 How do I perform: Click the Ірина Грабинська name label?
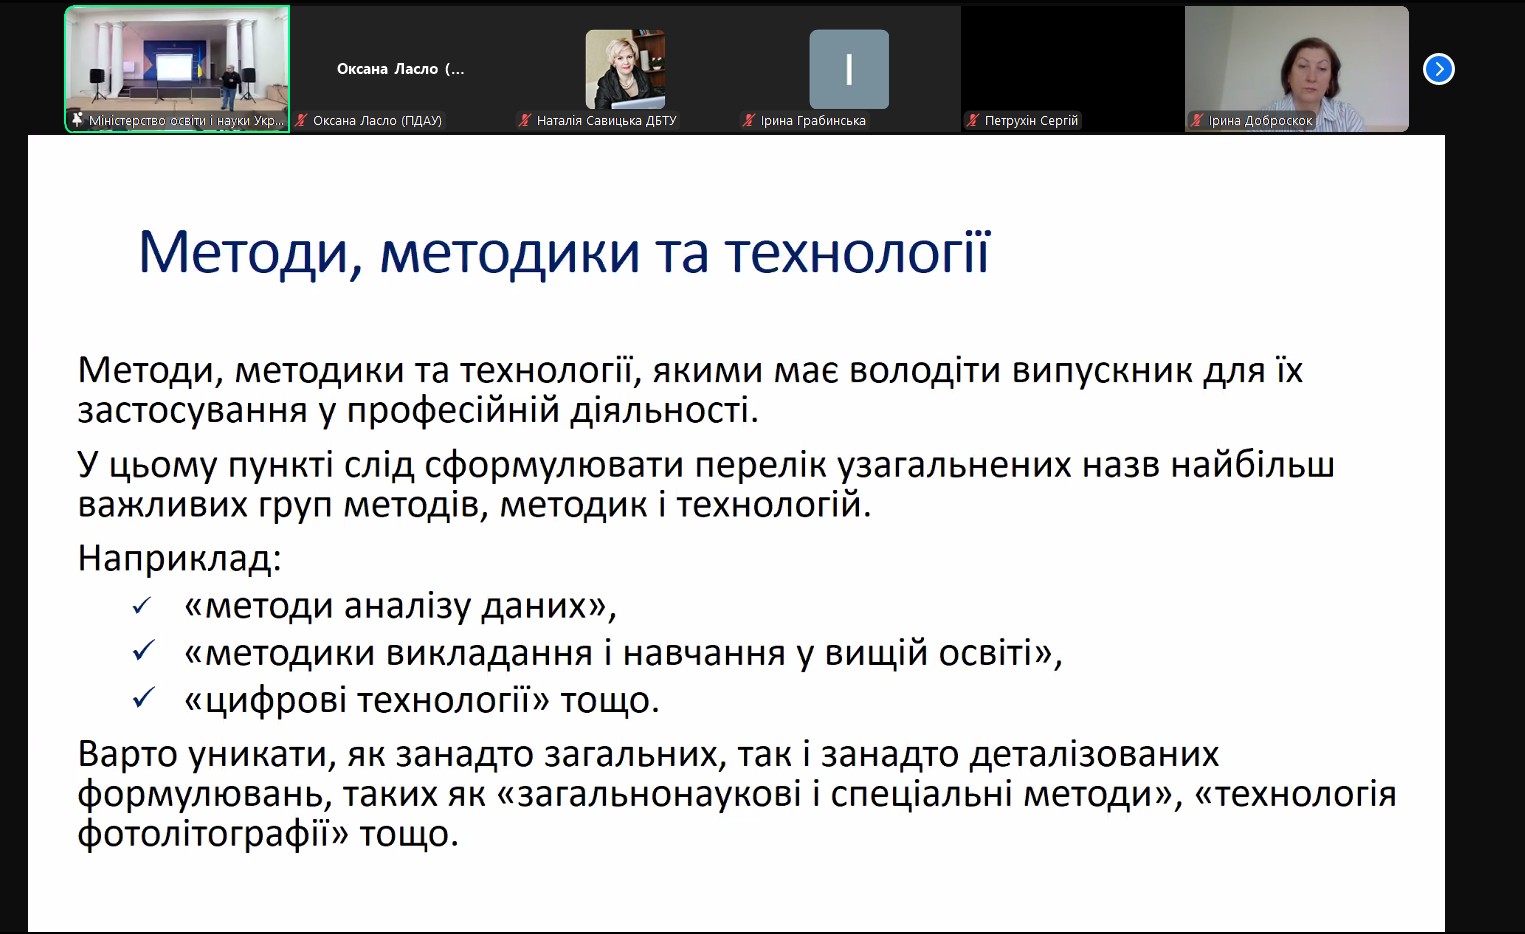click(813, 120)
